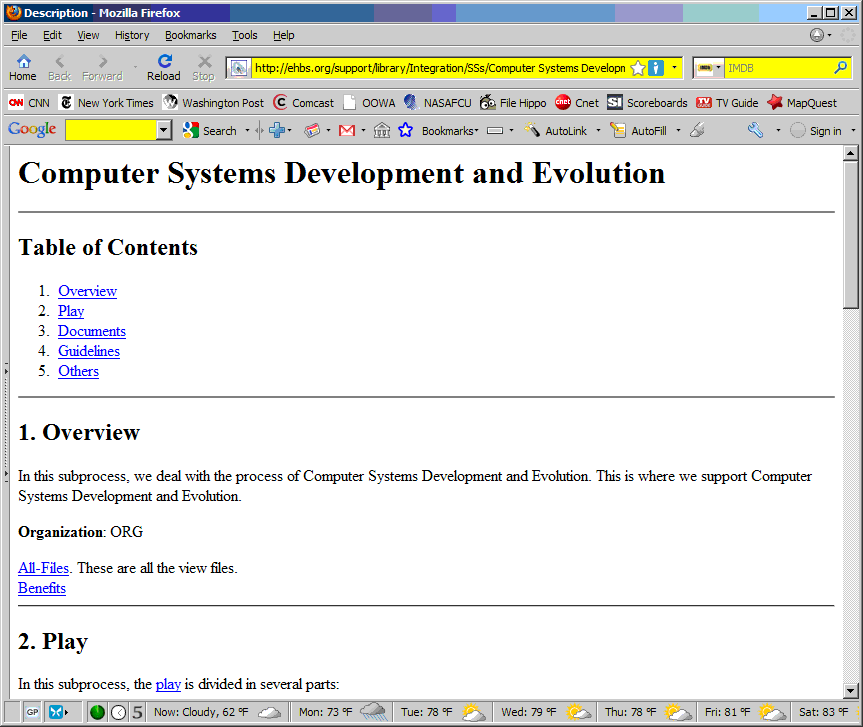The image size is (863, 727).
Task: Click the AutoFill button
Action: point(639,130)
